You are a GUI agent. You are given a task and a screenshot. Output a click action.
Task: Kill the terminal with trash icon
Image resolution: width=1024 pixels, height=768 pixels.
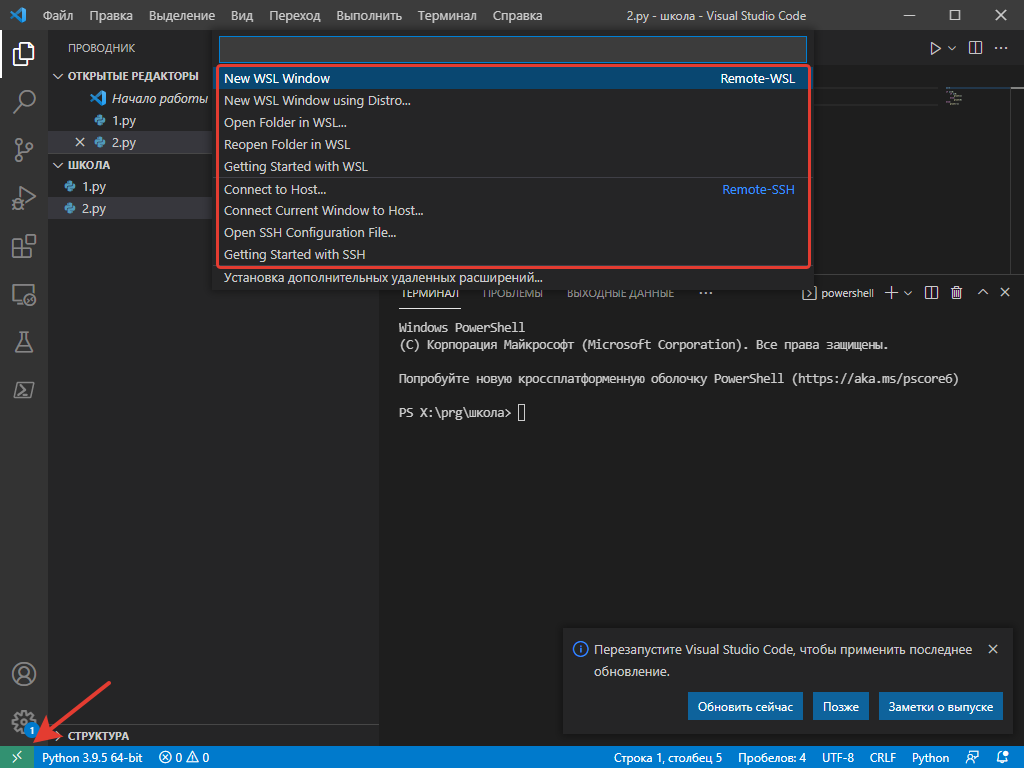tap(956, 293)
